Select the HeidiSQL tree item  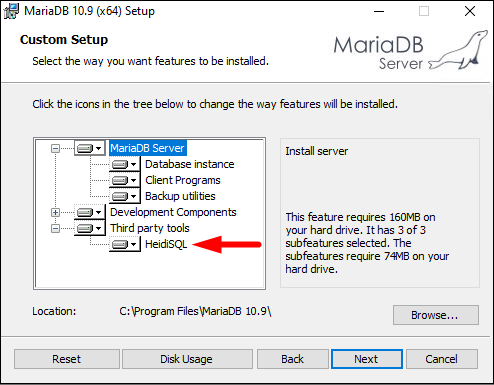(x=166, y=244)
